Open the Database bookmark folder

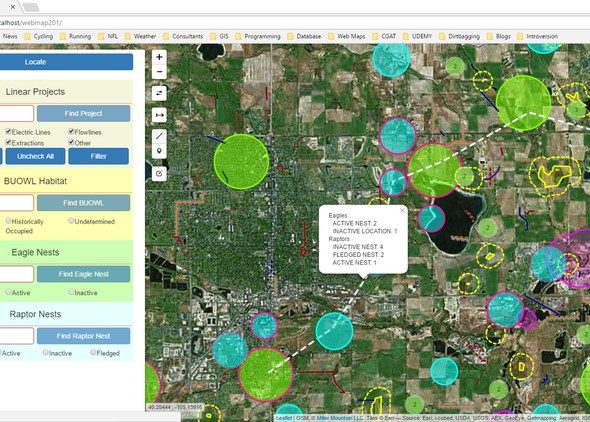(x=304, y=36)
